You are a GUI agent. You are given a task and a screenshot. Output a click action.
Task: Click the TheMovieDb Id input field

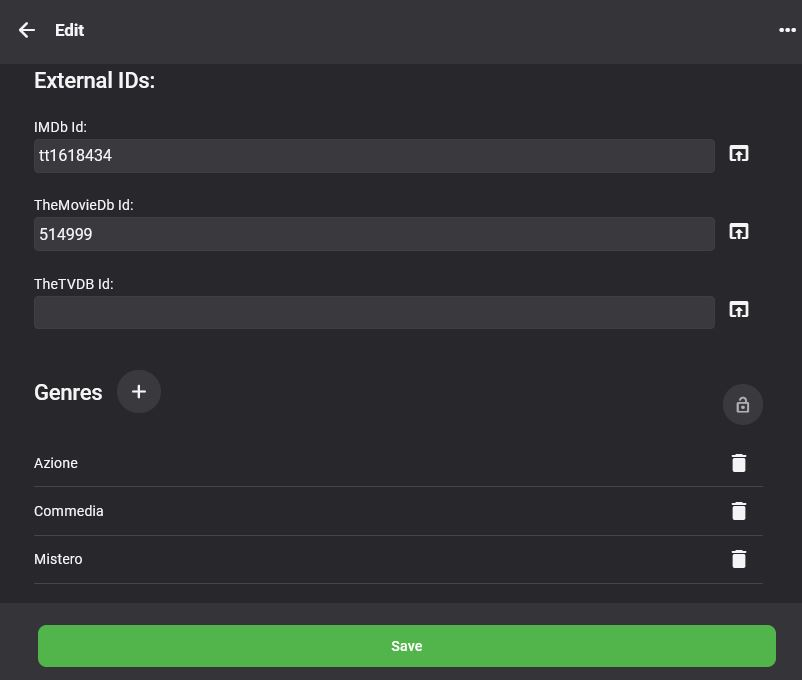pyautogui.click(x=374, y=234)
